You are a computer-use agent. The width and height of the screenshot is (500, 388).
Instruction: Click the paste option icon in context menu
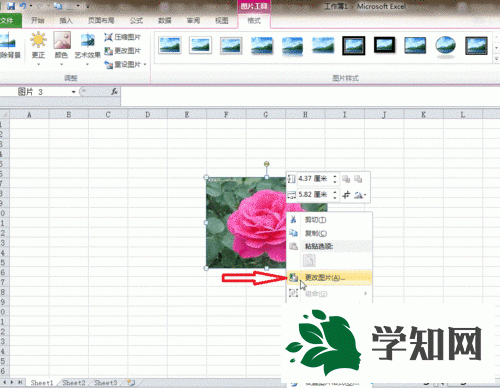(x=309, y=260)
